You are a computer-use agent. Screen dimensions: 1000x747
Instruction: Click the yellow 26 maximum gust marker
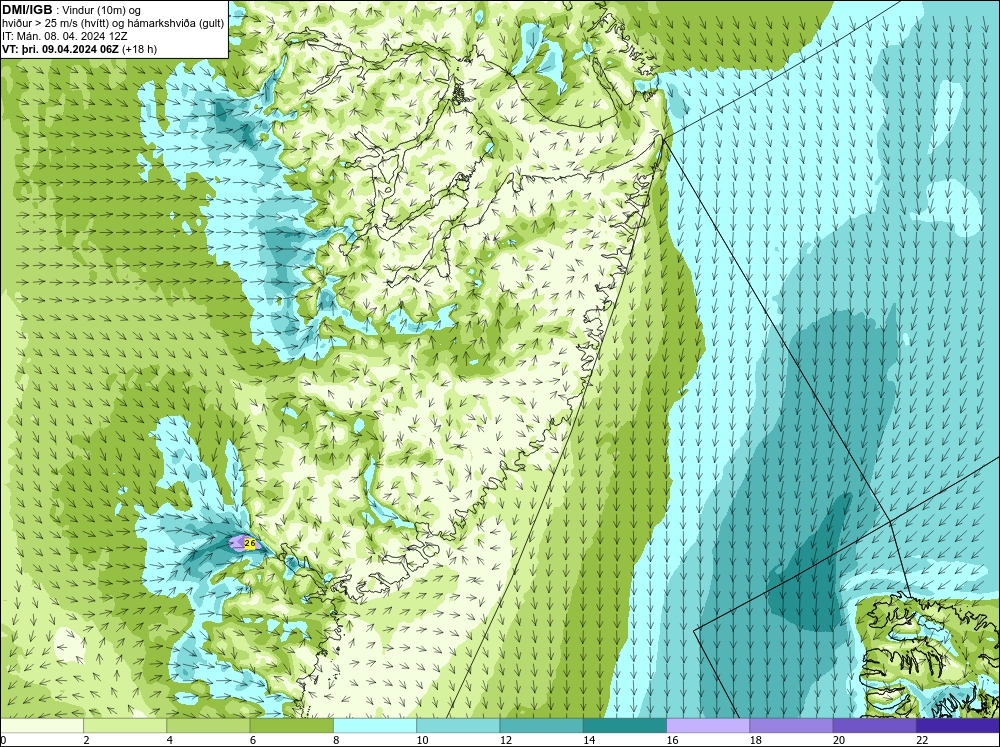click(250, 544)
